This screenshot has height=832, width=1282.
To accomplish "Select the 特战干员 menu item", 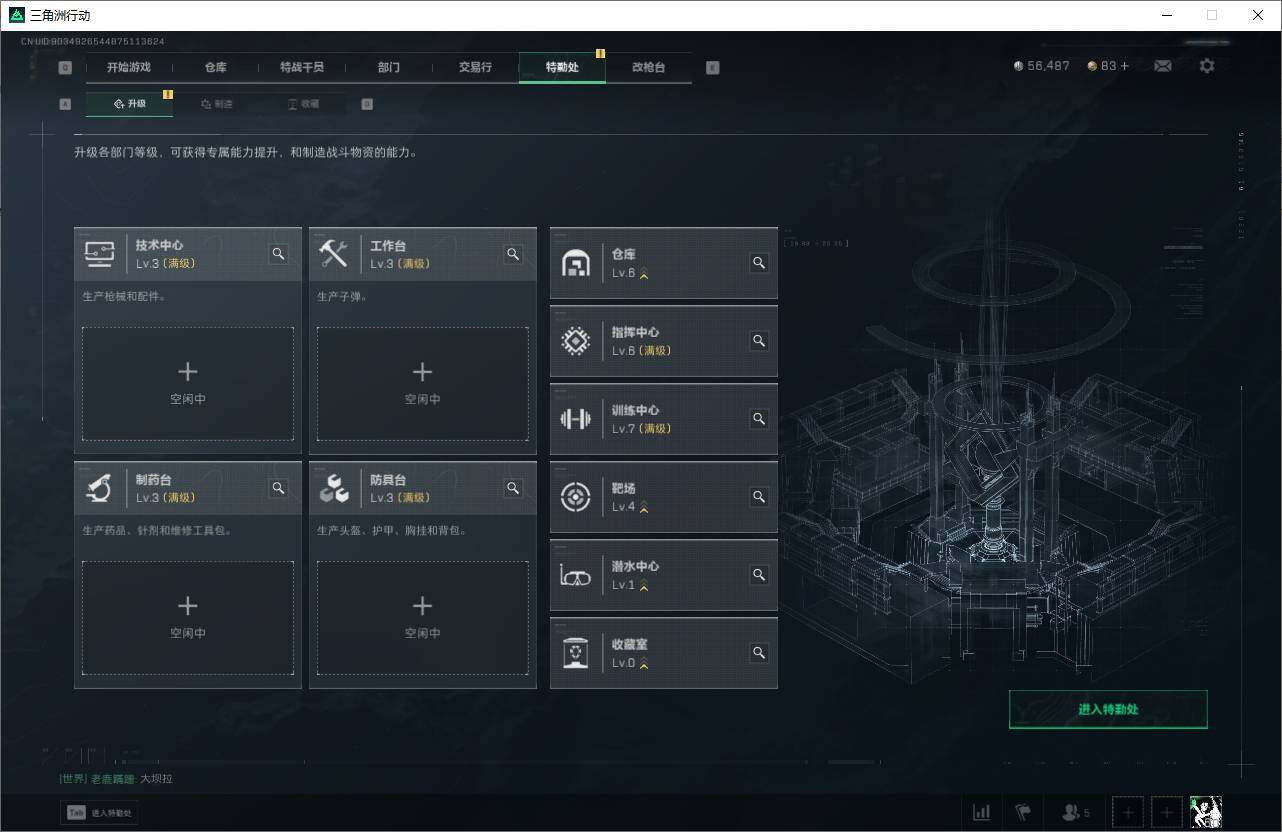I will coord(302,67).
